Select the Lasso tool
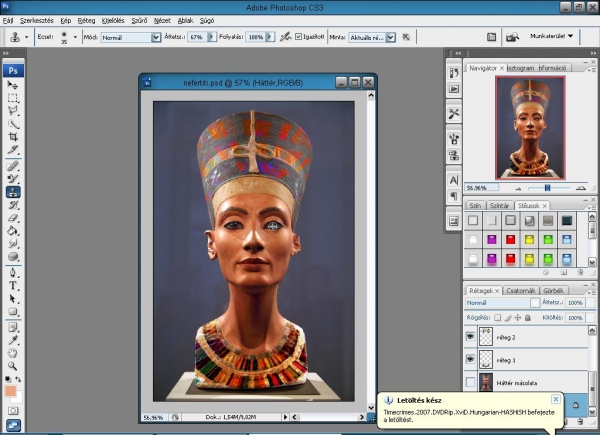This screenshot has width=600, height=435. click(13, 111)
